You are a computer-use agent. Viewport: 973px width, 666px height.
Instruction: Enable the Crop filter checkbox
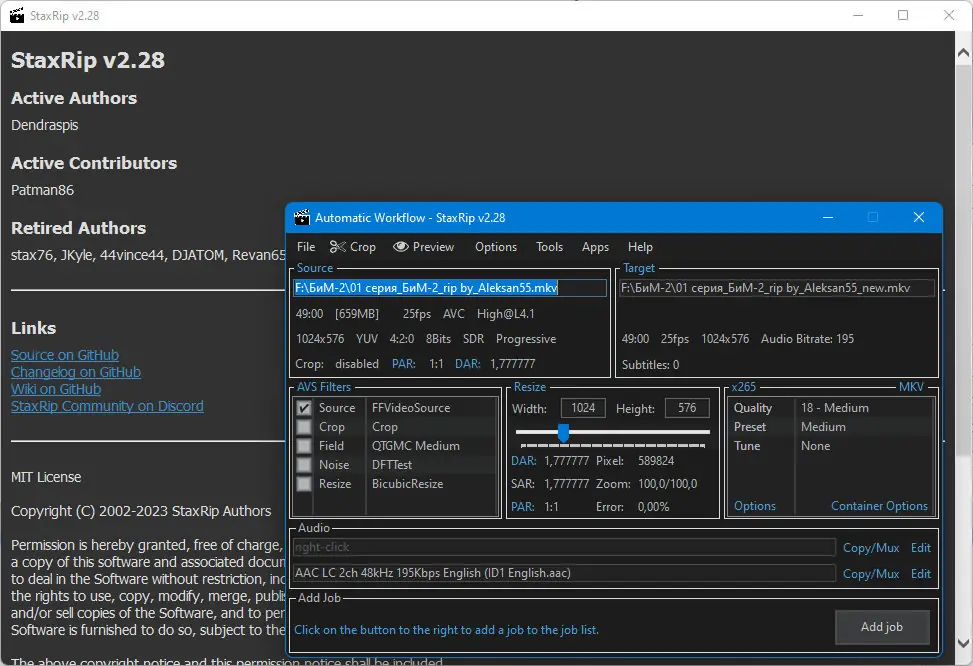pos(304,427)
